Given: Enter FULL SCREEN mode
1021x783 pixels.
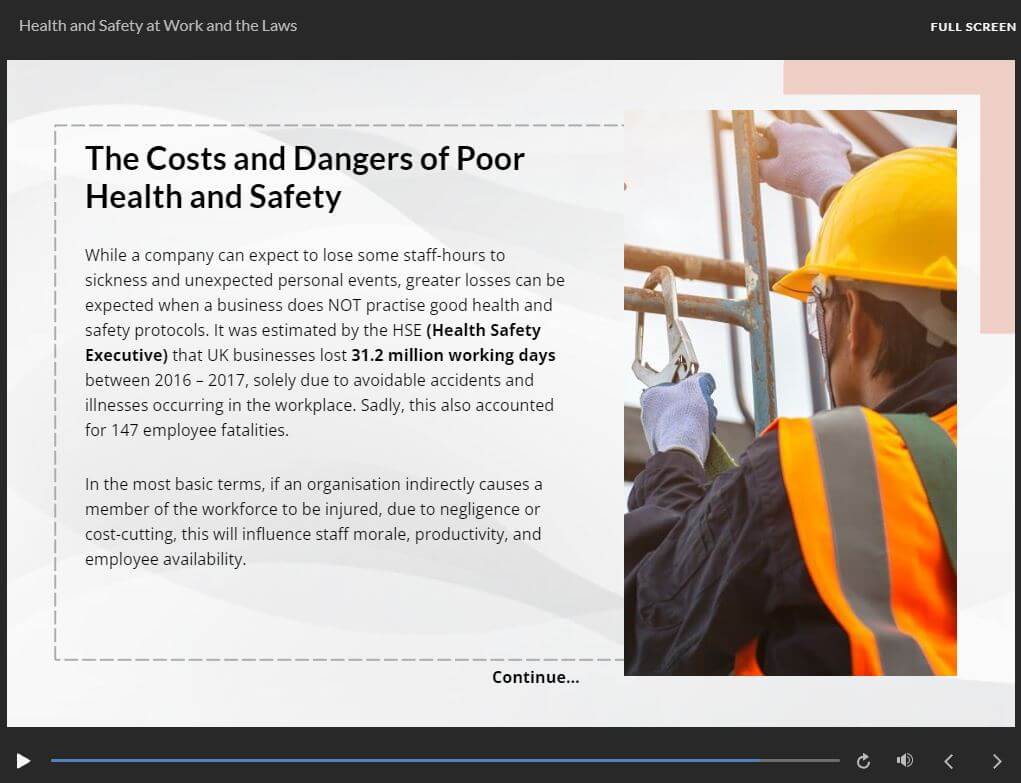Looking at the screenshot, I should 972,27.
